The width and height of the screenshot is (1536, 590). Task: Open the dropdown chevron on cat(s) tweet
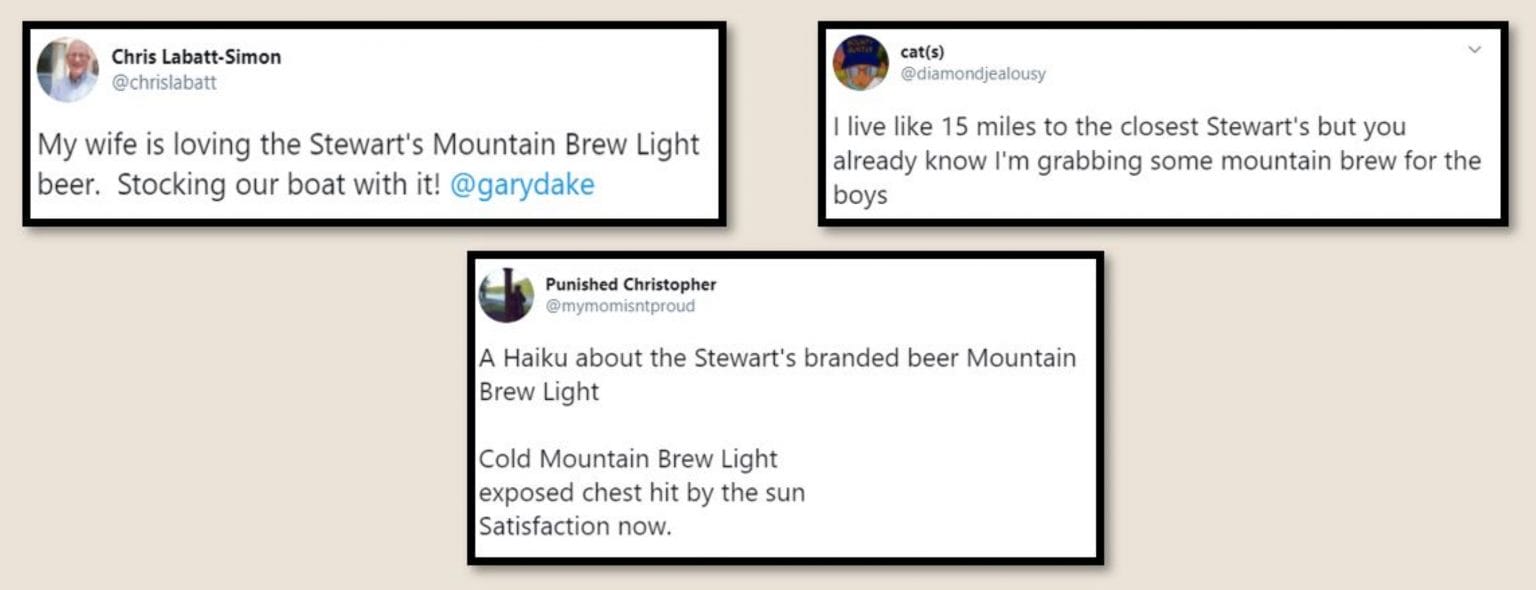pyautogui.click(x=1476, y=48)
